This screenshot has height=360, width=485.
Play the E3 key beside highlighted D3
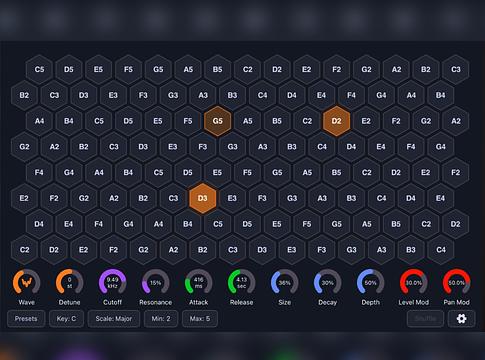point(232,198)
